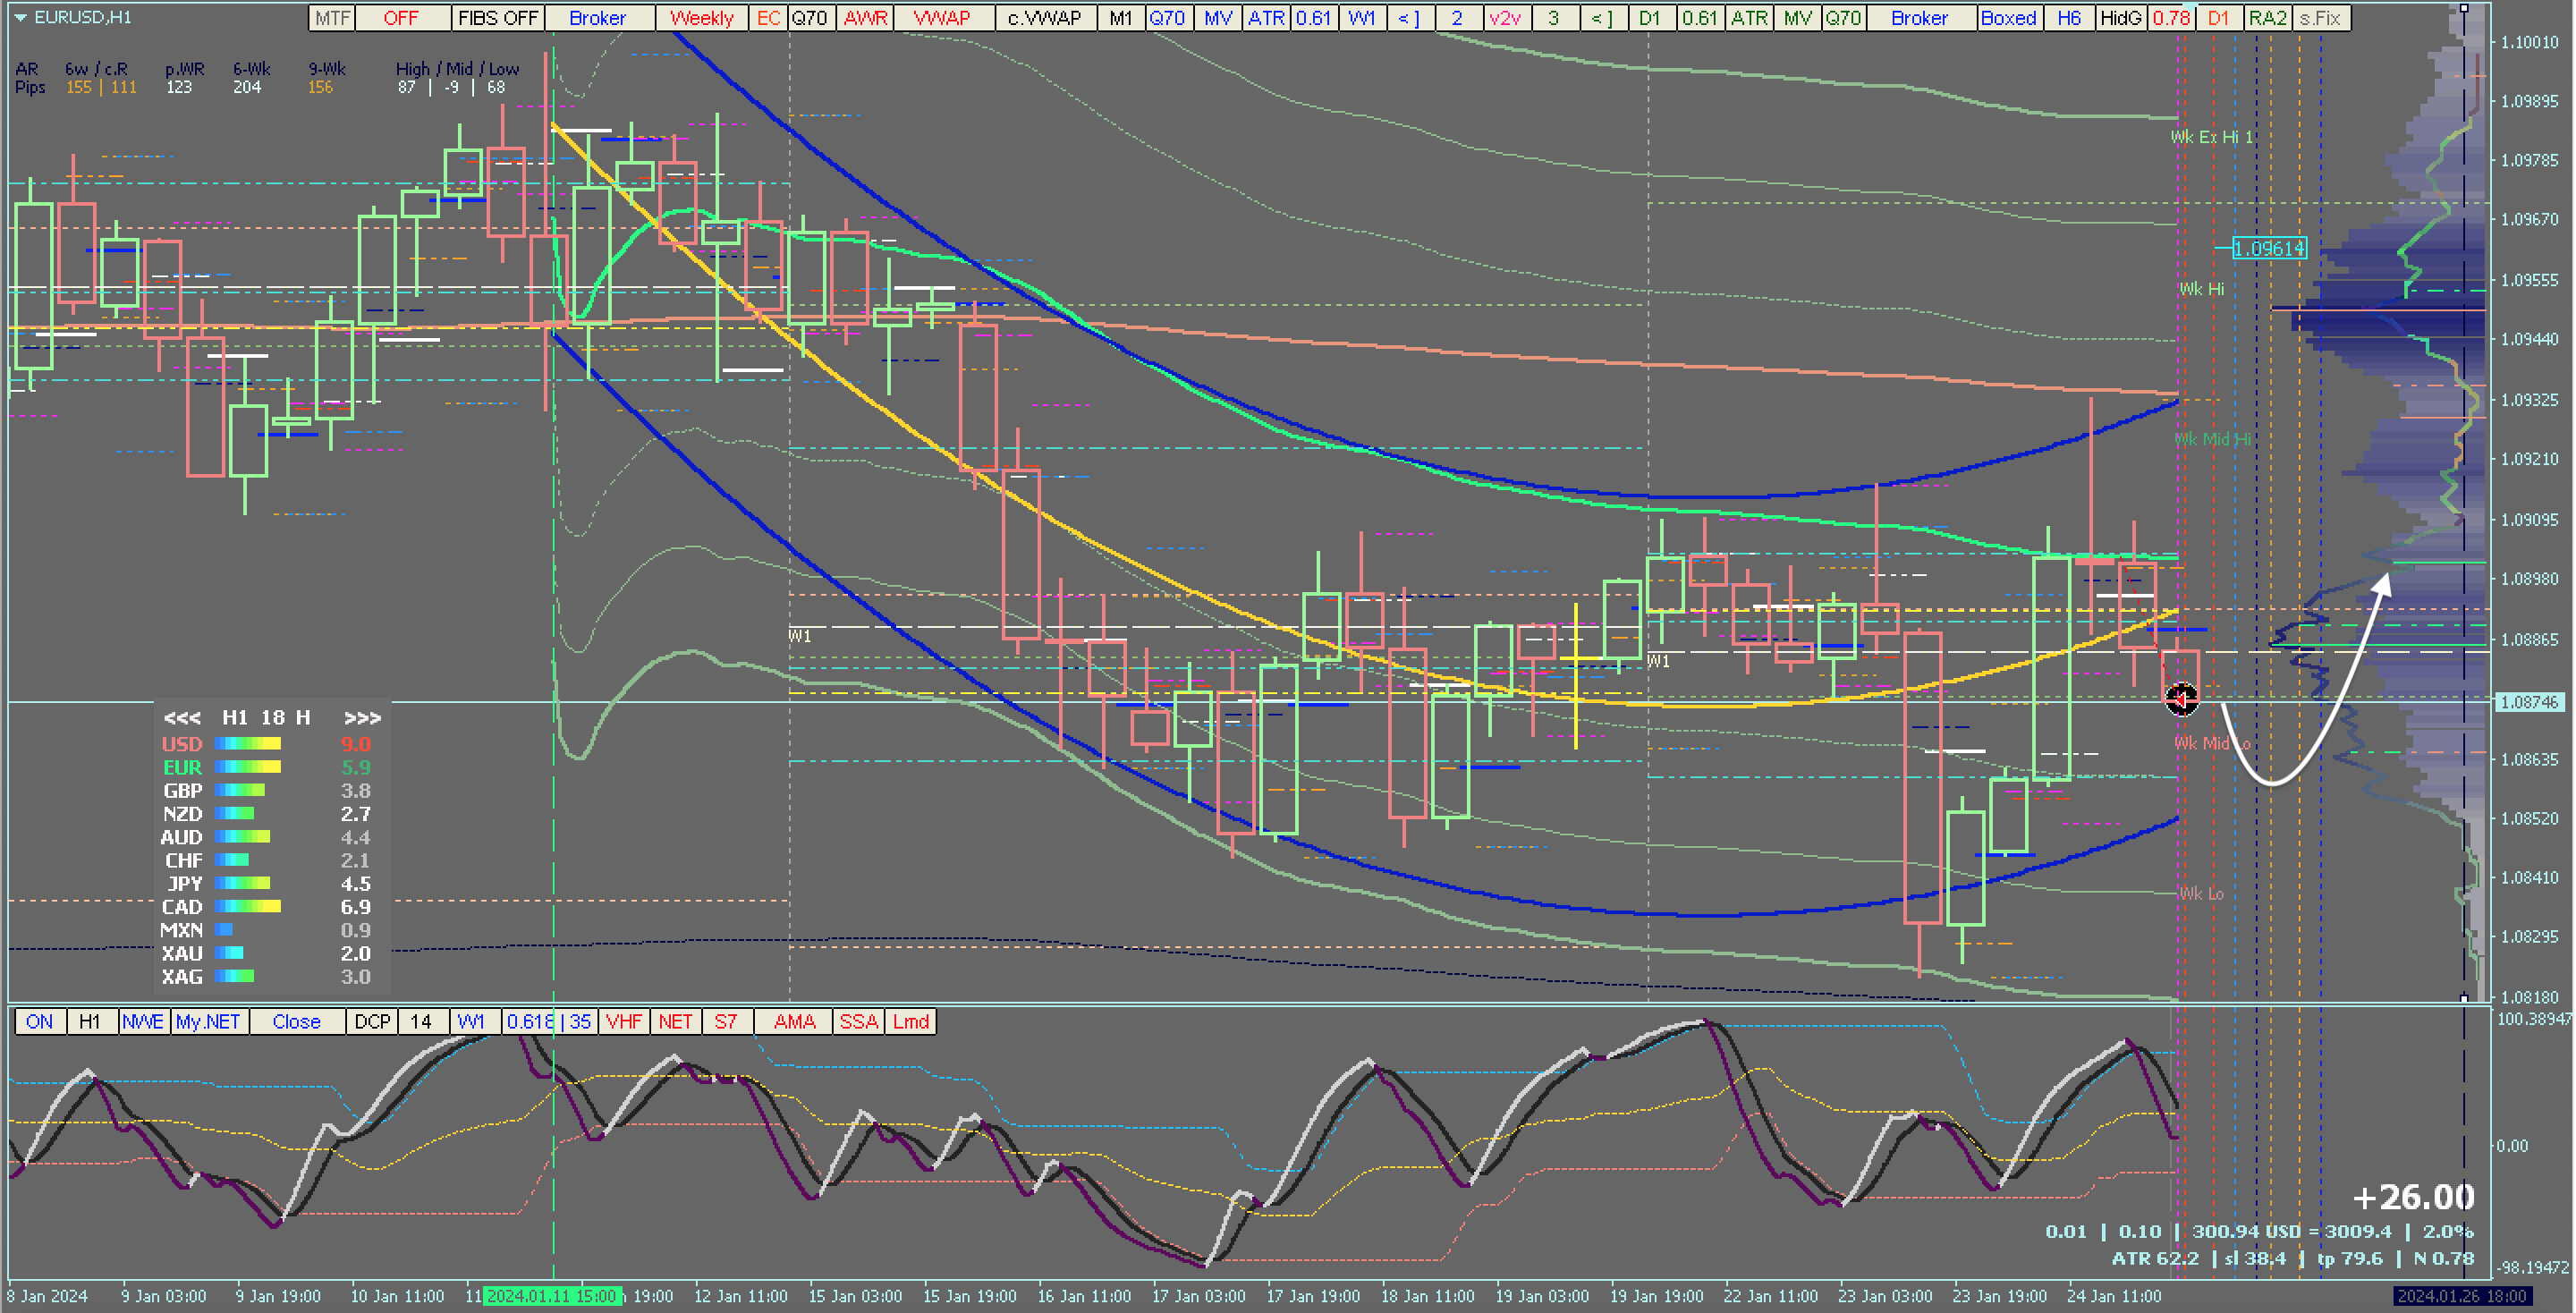Toggle the FIBS OFF button
Viewport: 2576px width, 1313px height.
pyautogui.click(x=498, y=18)
